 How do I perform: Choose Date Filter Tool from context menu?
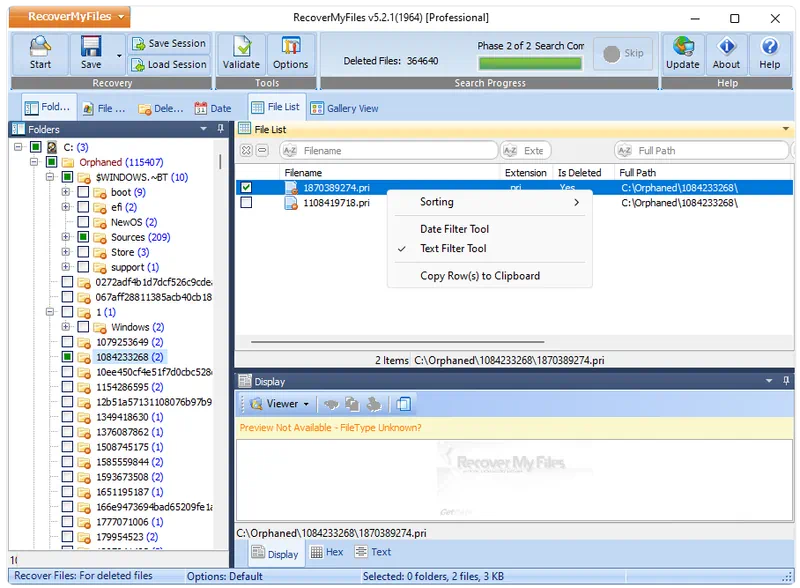[454, 229]
